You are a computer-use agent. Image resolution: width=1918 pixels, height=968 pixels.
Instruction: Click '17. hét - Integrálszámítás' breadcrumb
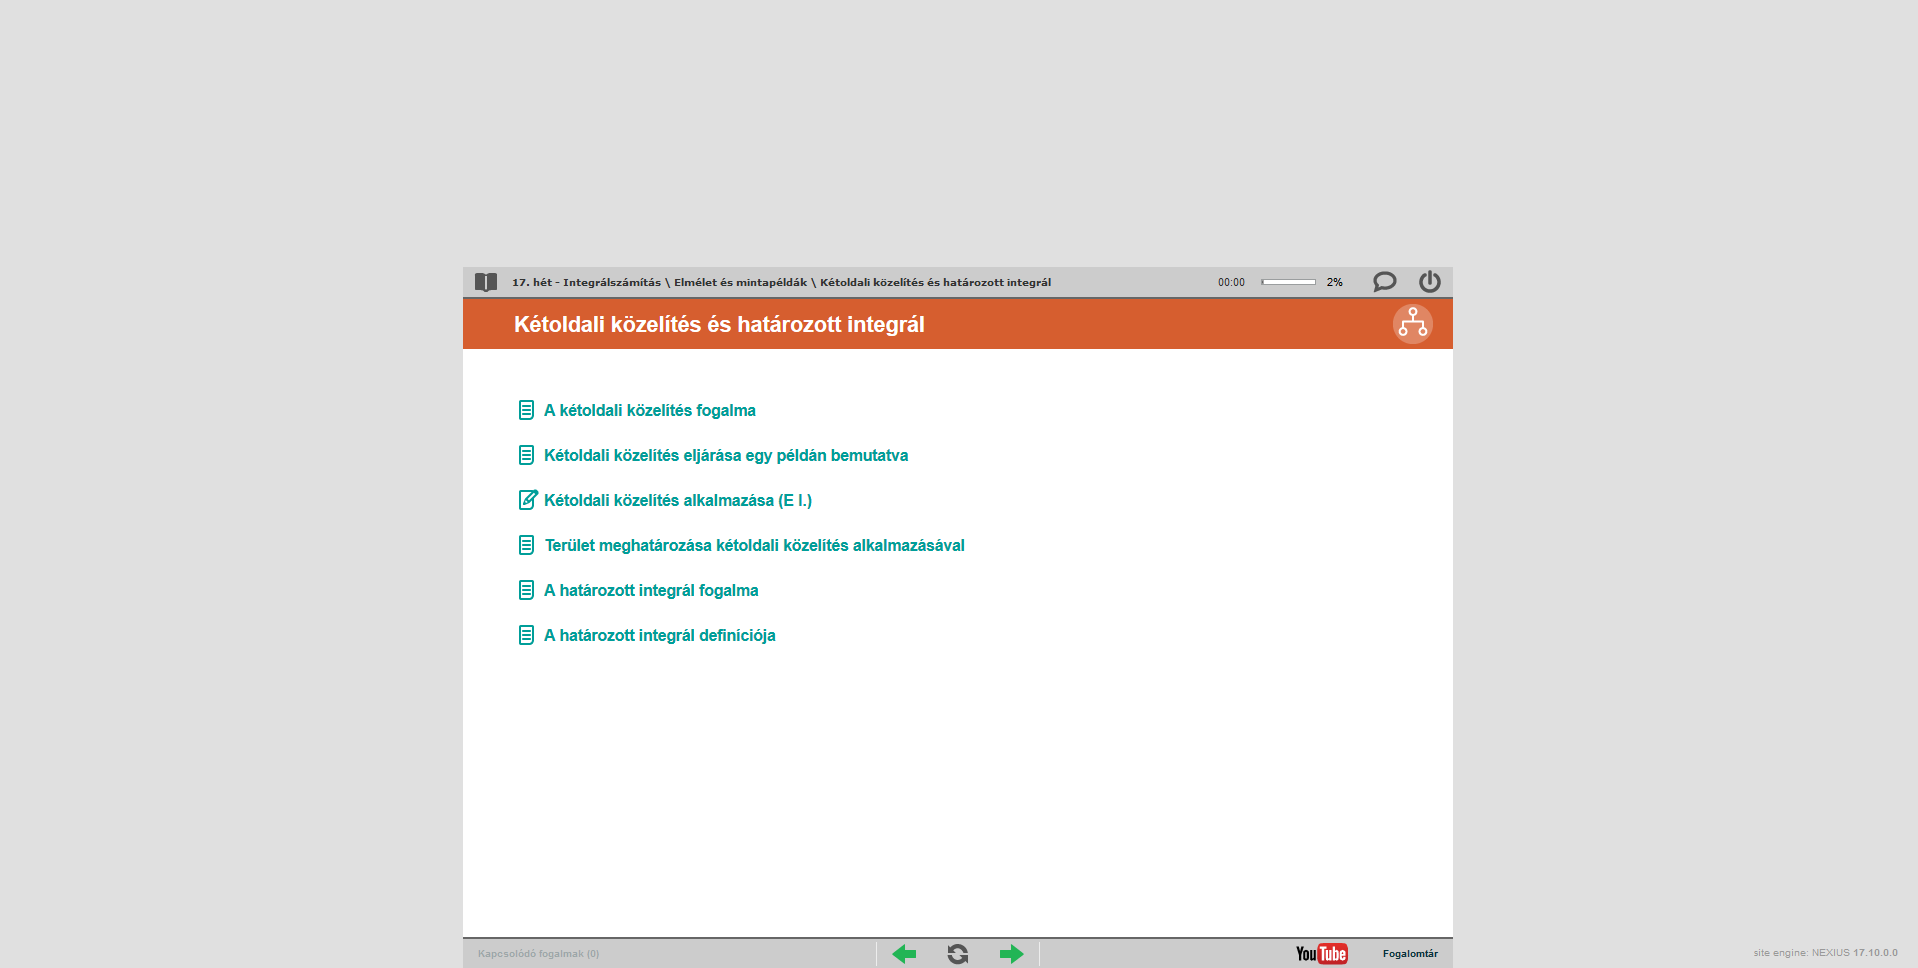(x=586, y=282)
